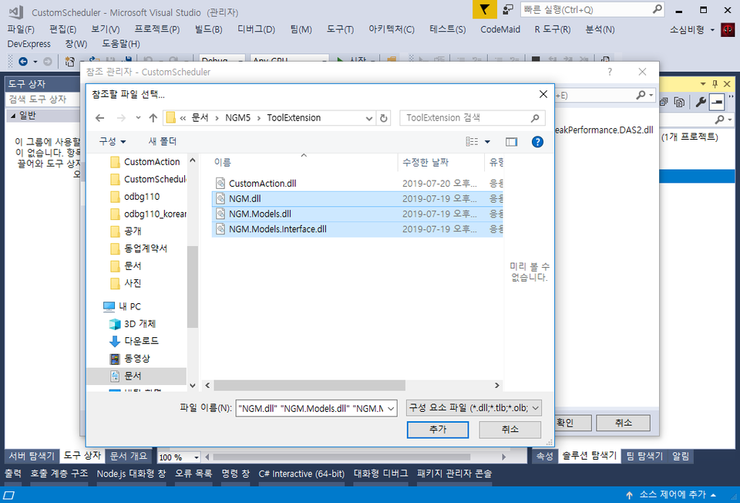Open the C# Interactive (64-bit) tab
Viewport: 740px width, 503px height.
(x=301, y=474)
